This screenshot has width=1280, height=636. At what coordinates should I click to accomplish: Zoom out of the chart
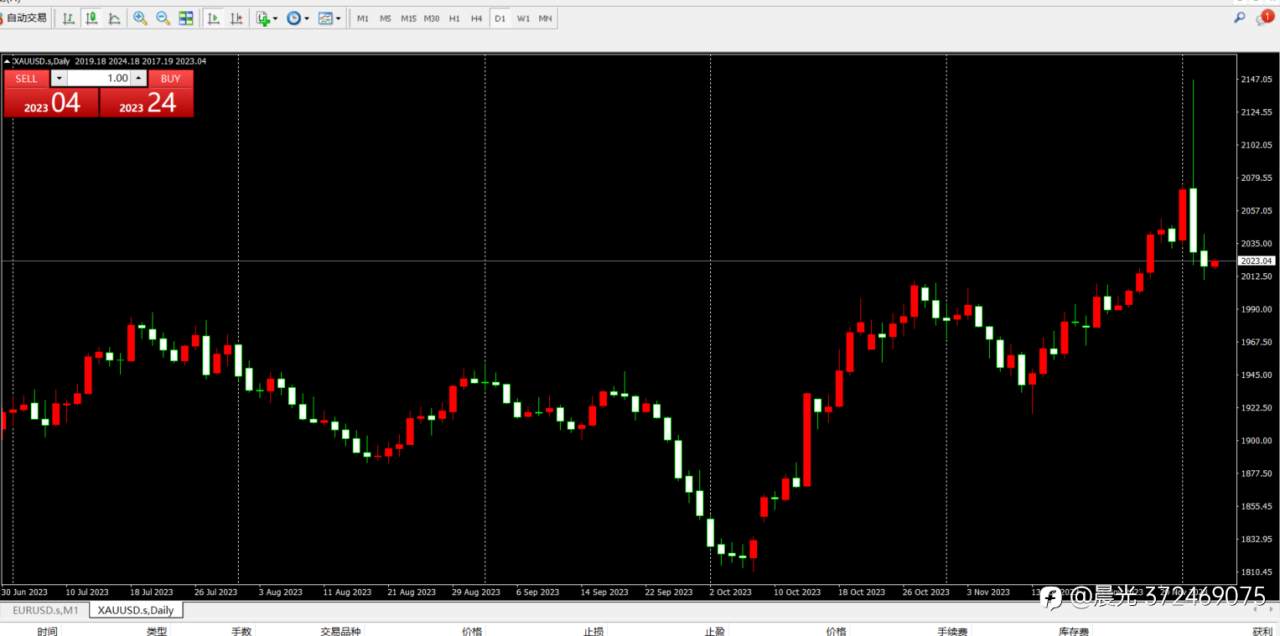click(x=163, y=18)
